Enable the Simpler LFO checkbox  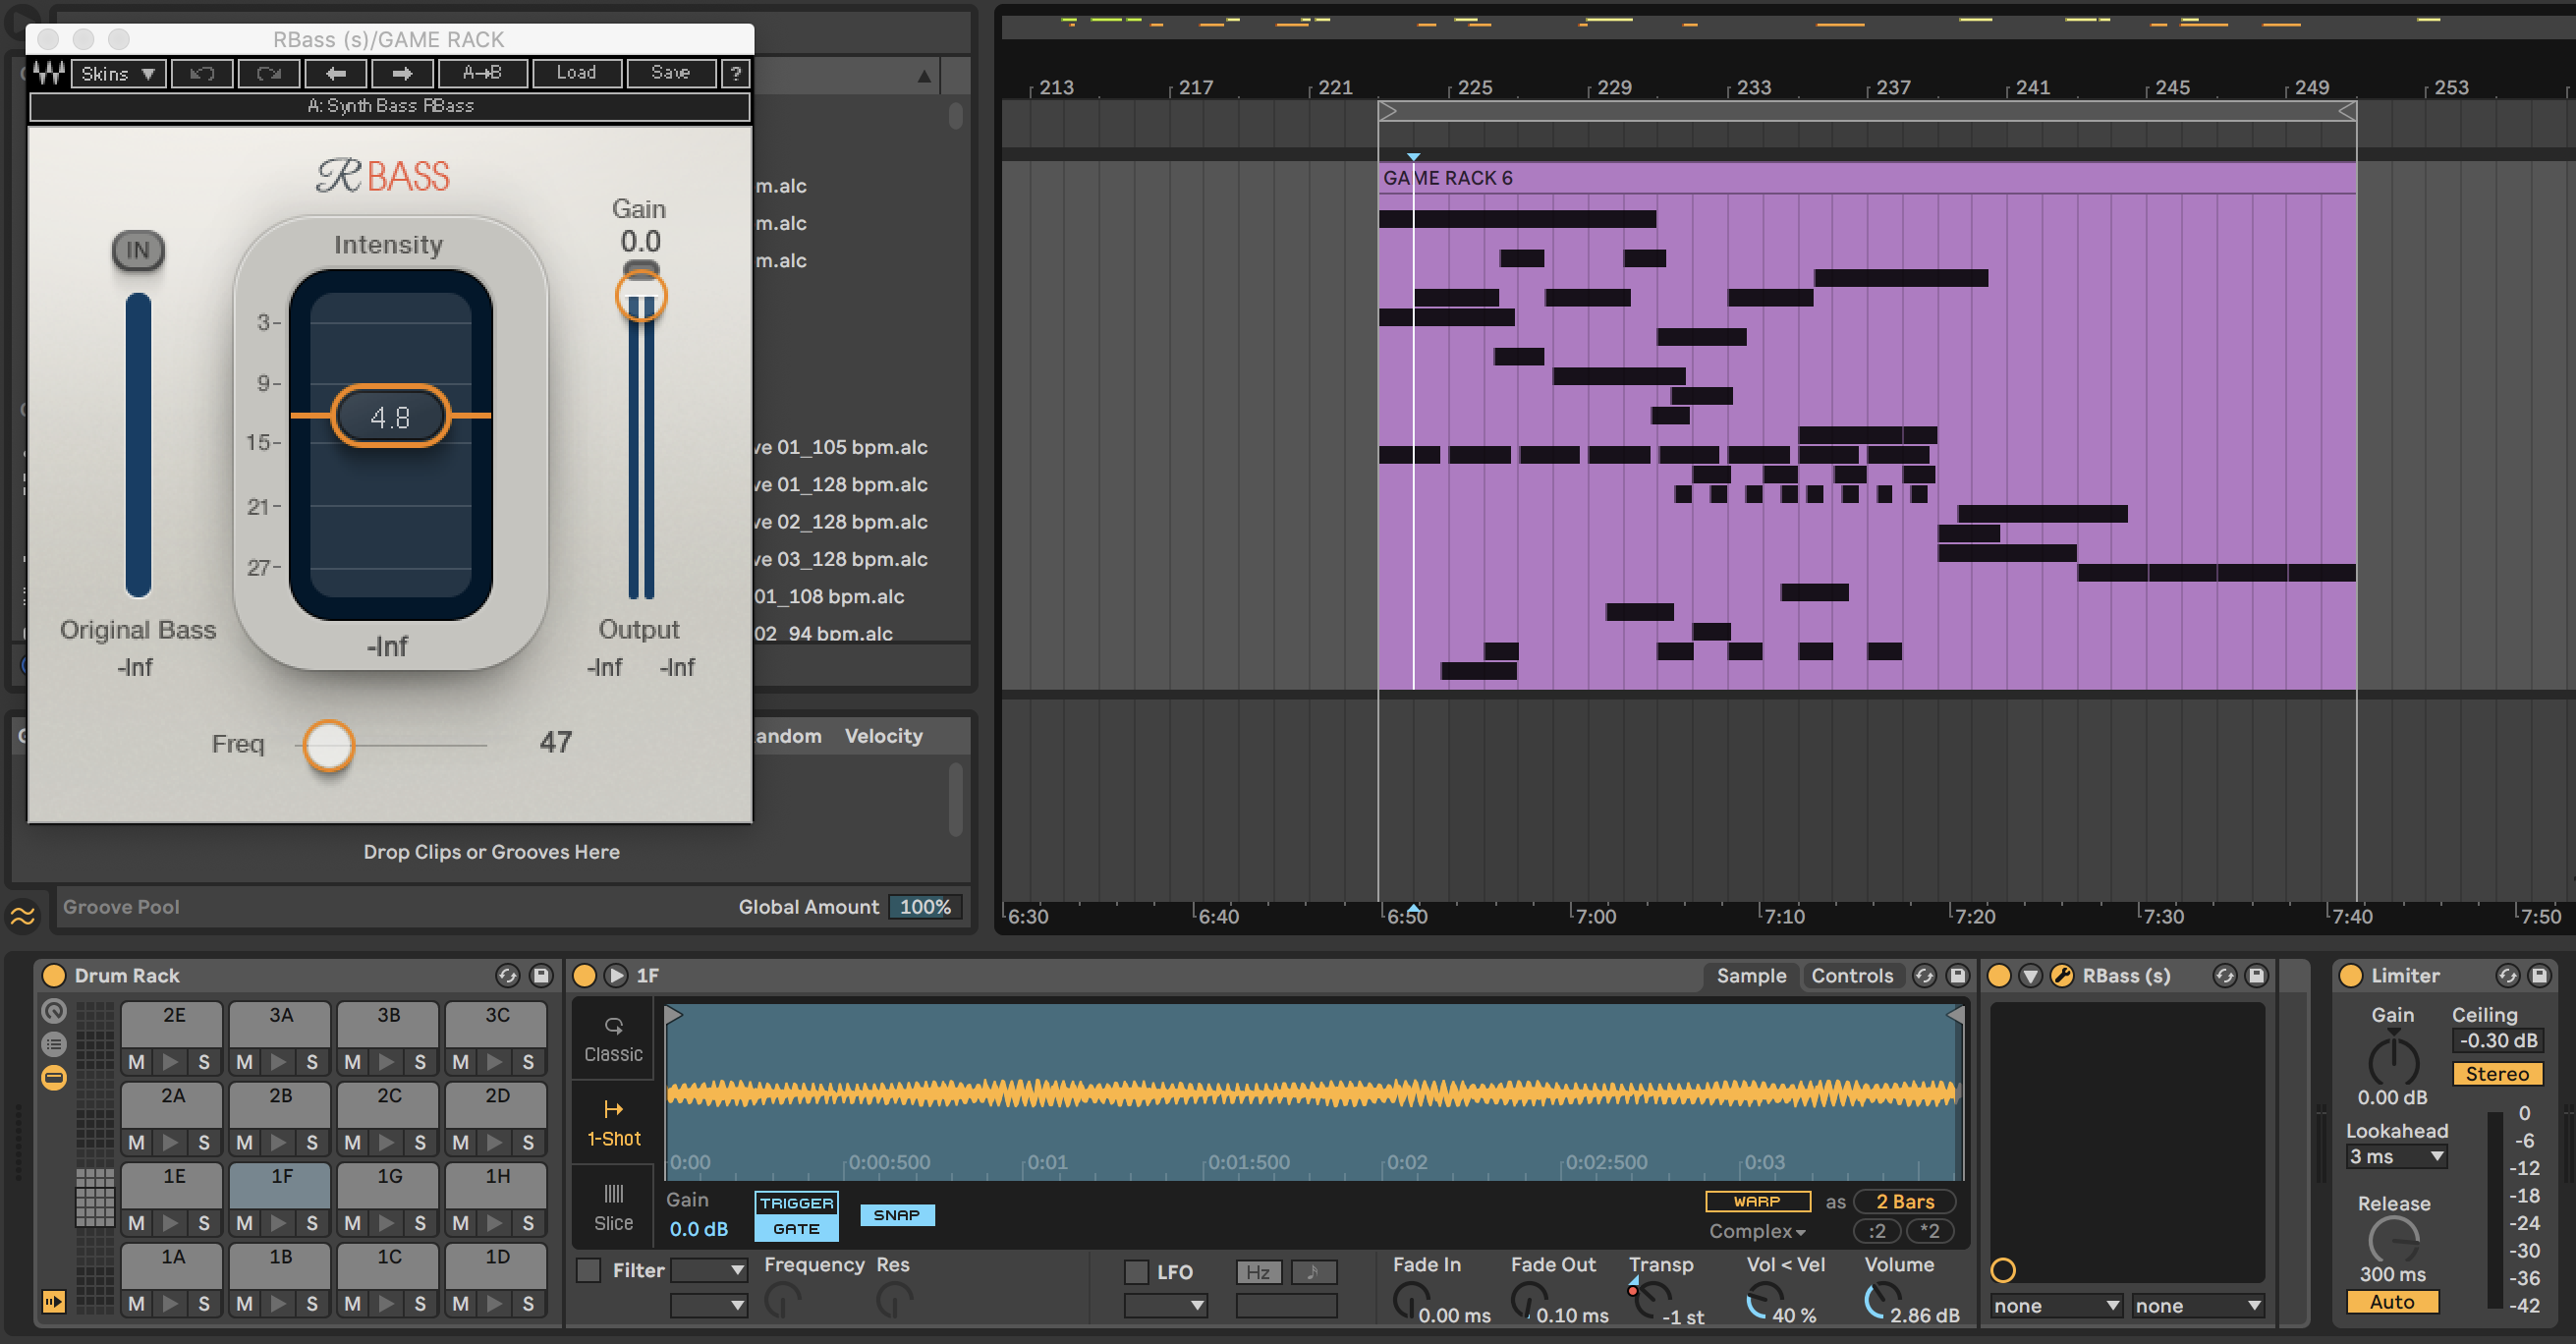point(1136,1271)
